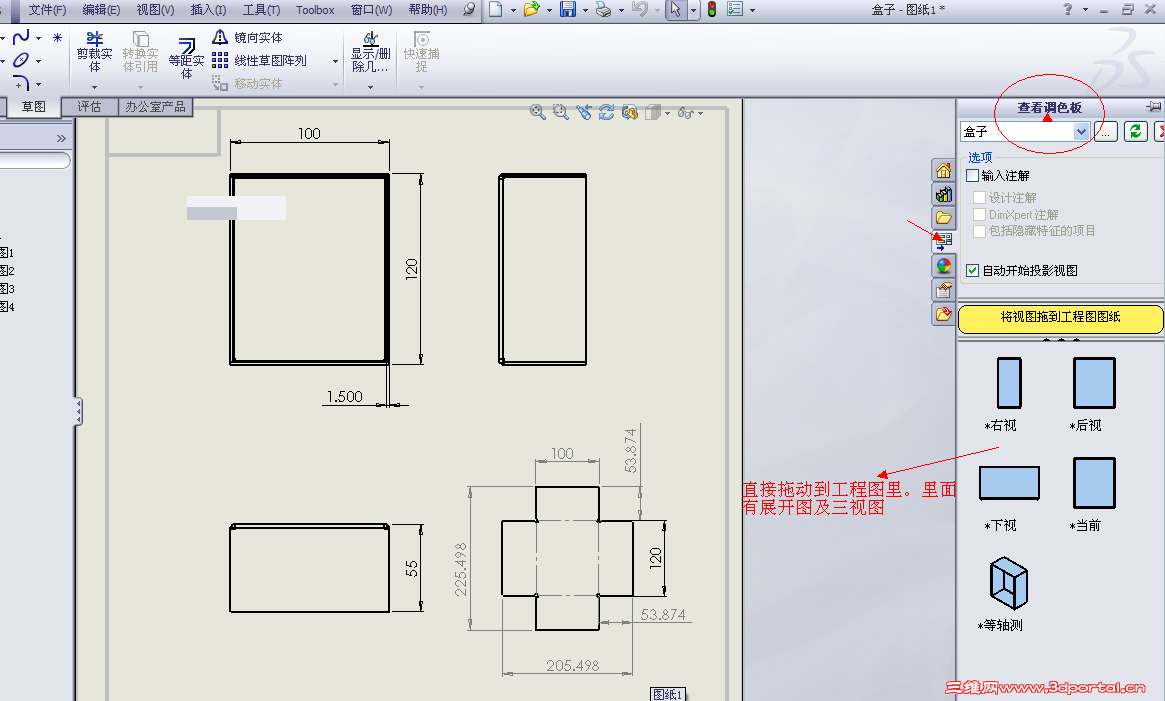Expand the 显示/删除几何关系 dropdown arrow
The image size is (1165, 701).
(370, 87)
